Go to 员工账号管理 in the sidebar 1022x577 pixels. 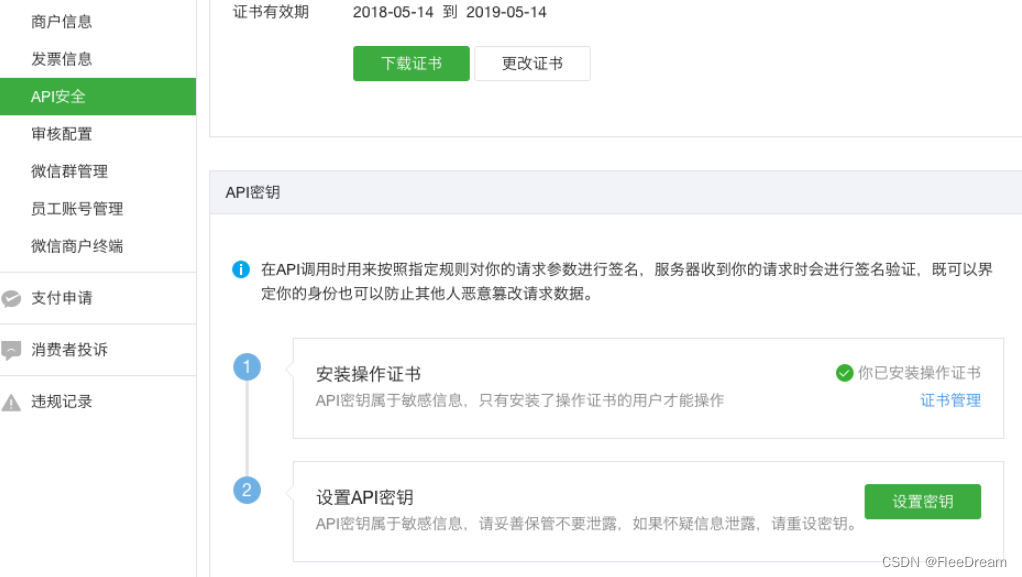[x=77, y=209]
